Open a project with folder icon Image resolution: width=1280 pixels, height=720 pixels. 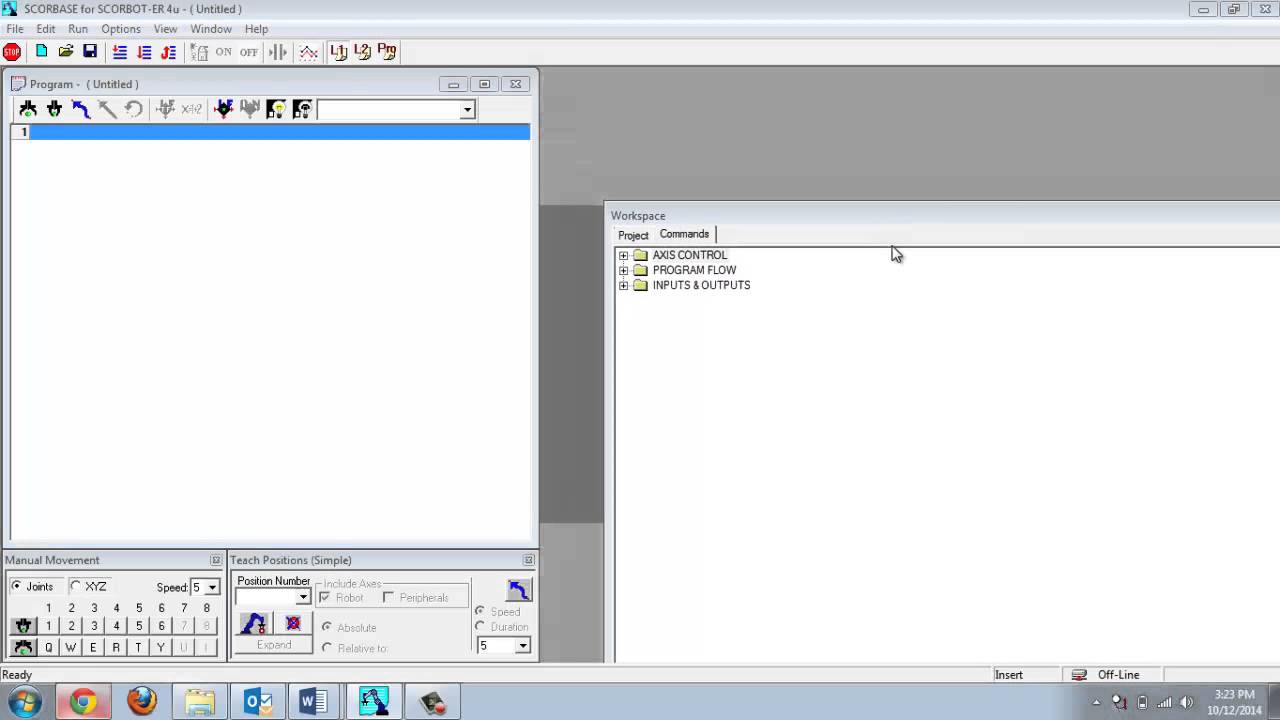[x=66, y=52]
